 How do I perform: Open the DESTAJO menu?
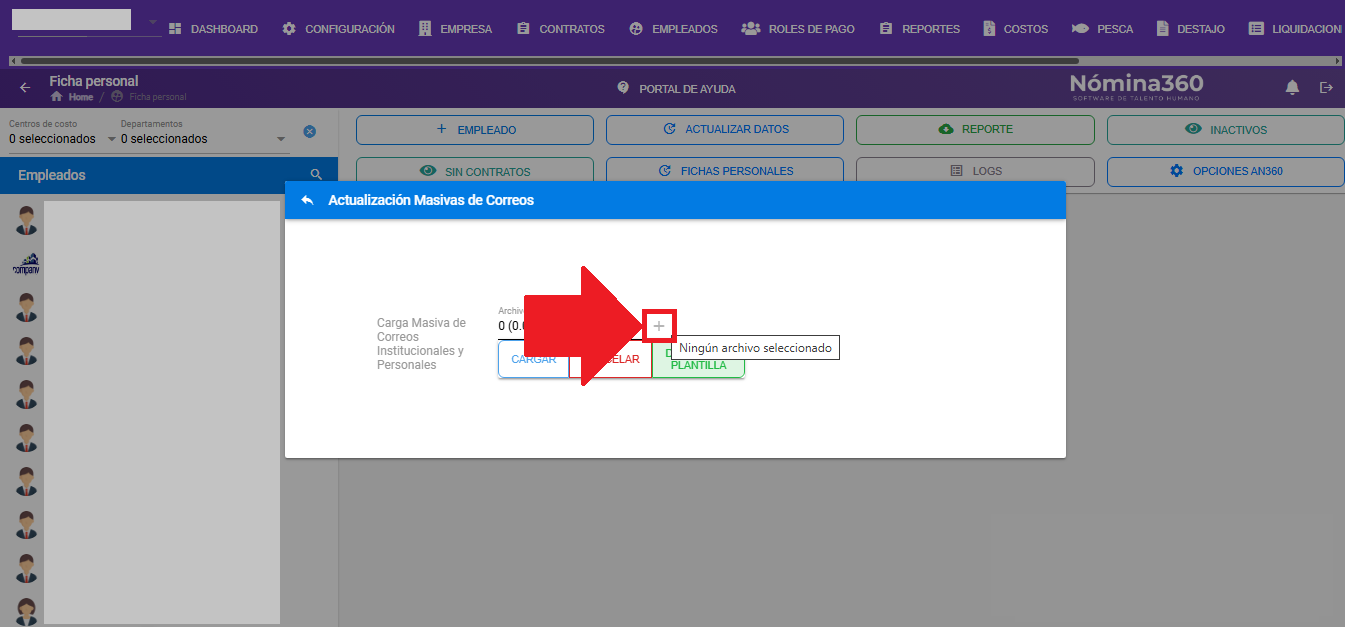[x=1190, y=29]
